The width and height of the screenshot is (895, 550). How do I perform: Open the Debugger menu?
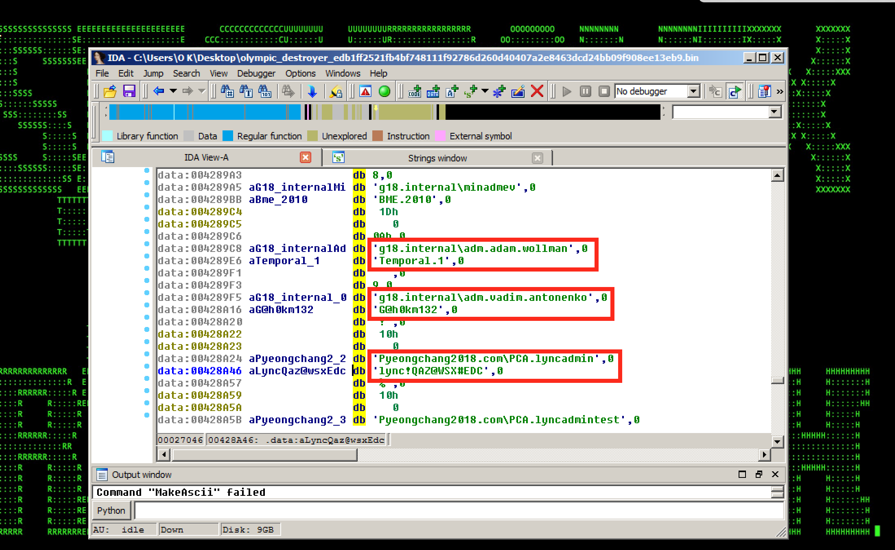pos(256,73)
